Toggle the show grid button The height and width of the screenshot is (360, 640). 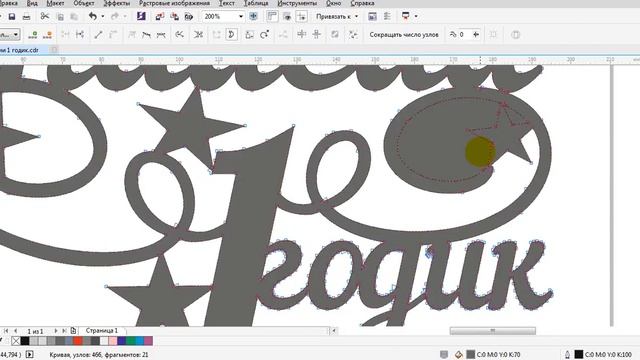[287, 16]
